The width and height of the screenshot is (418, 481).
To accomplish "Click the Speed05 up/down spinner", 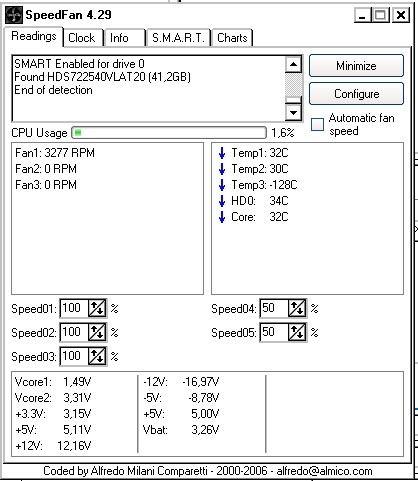I will pyautogui.click(x=297, y=332).
